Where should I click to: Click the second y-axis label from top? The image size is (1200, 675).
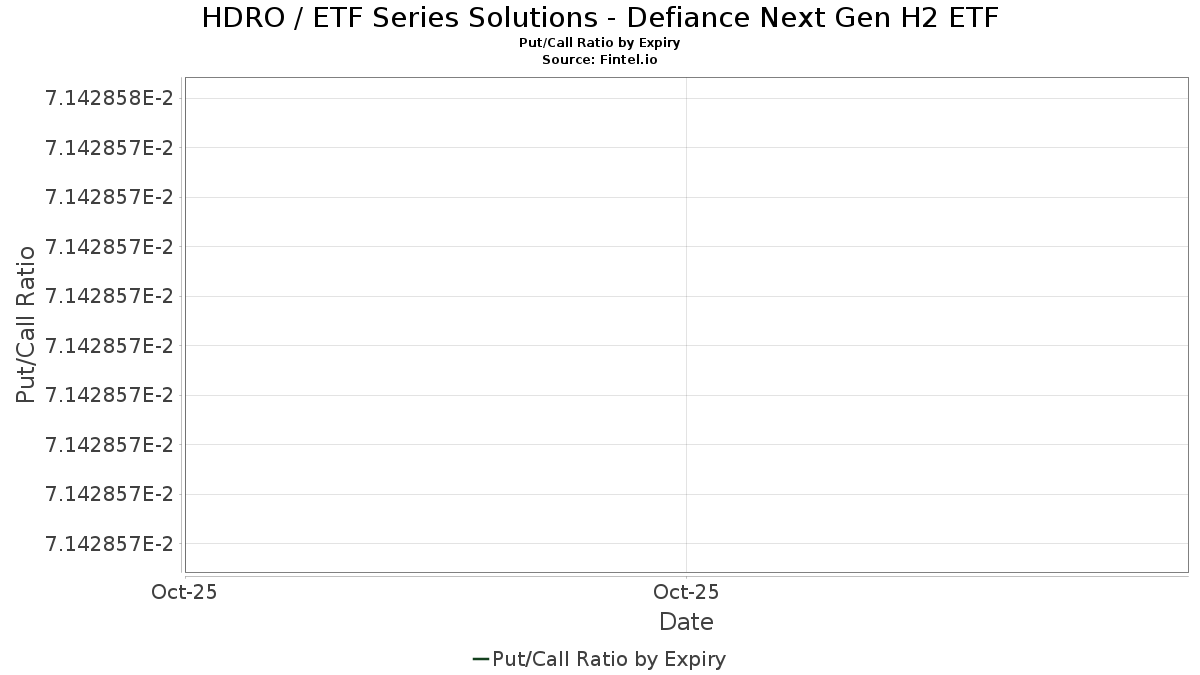pos(109,148)
